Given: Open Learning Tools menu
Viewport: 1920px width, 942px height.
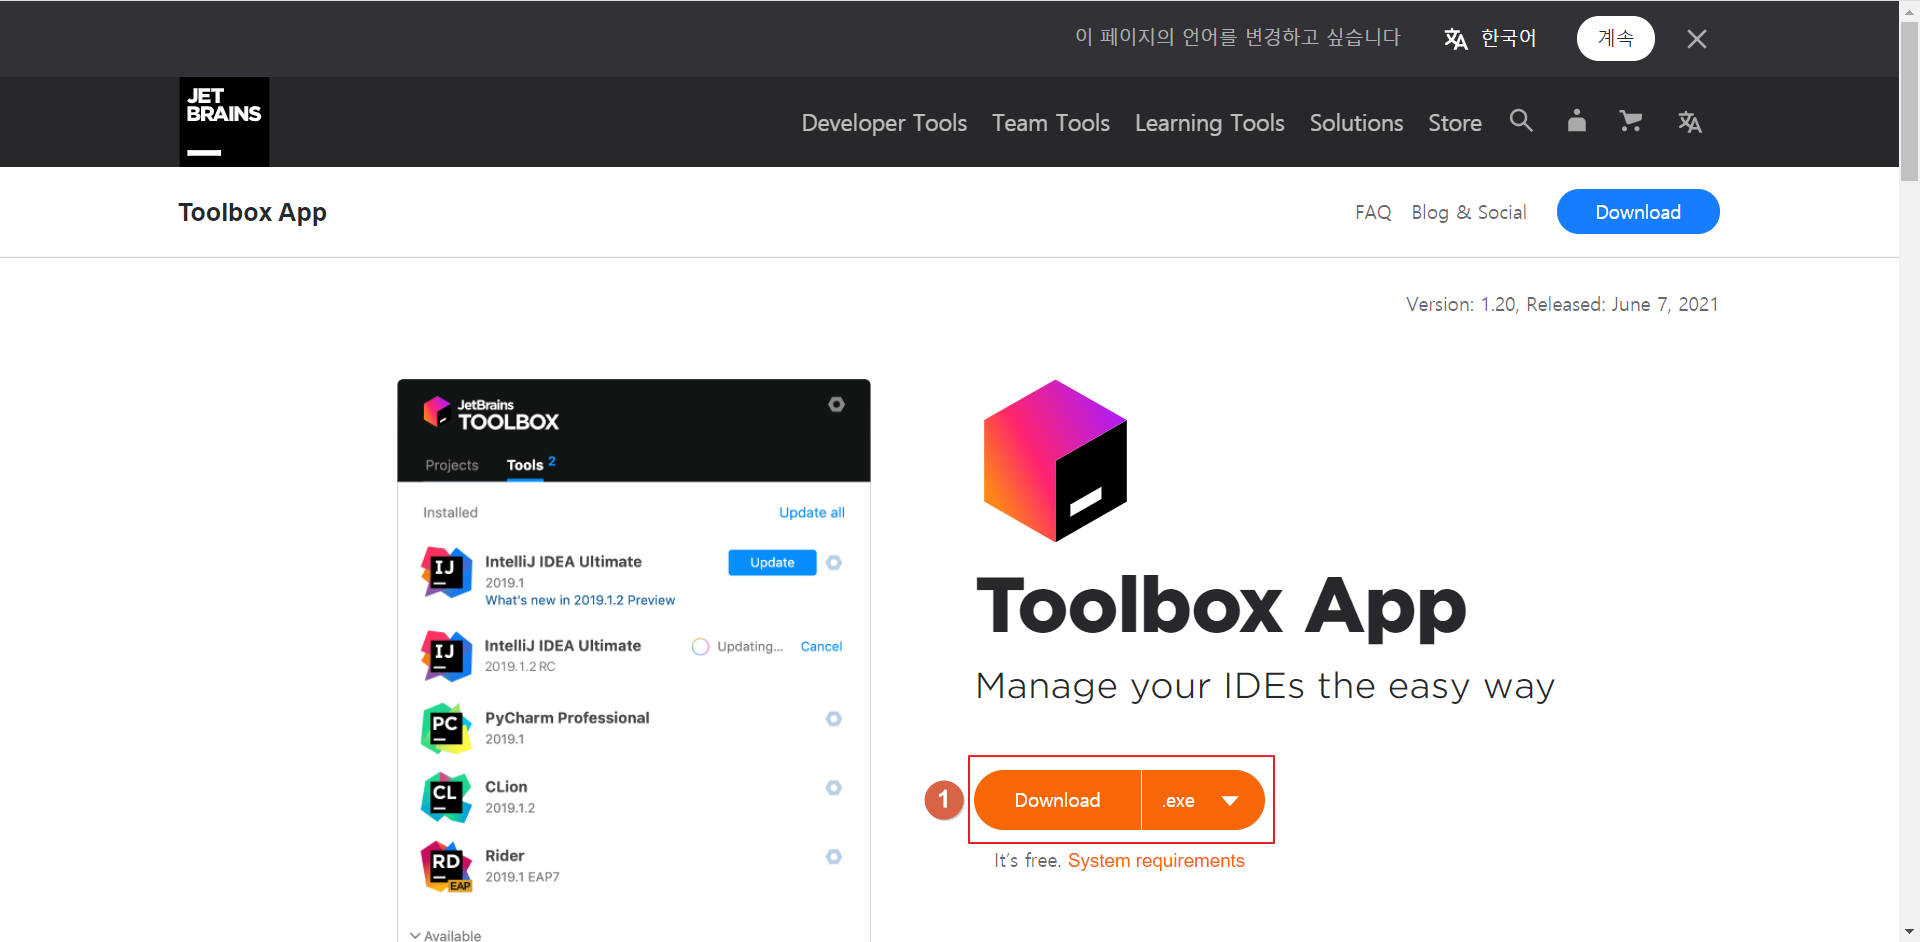Looking at the screenshot, I should (x=1210, y=123).
